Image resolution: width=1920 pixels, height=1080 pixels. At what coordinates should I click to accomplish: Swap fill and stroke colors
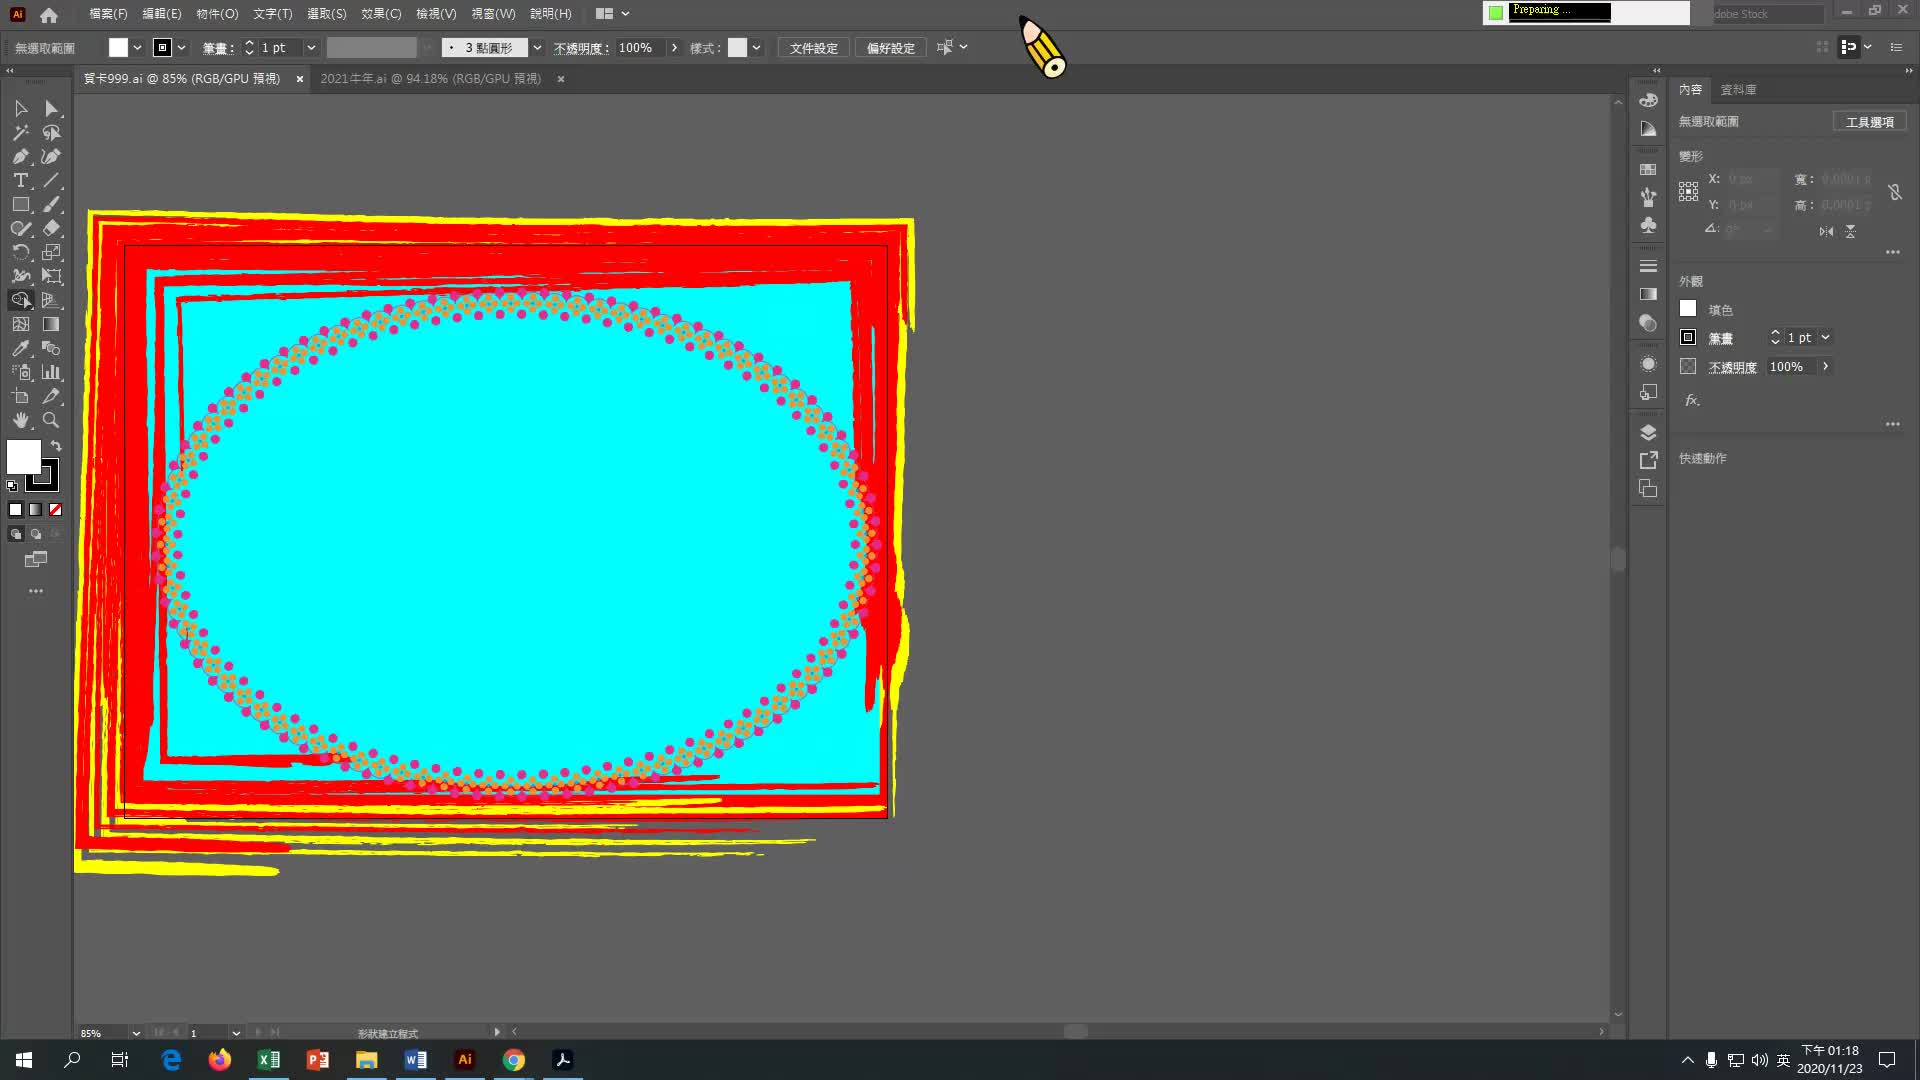(56, 446)
